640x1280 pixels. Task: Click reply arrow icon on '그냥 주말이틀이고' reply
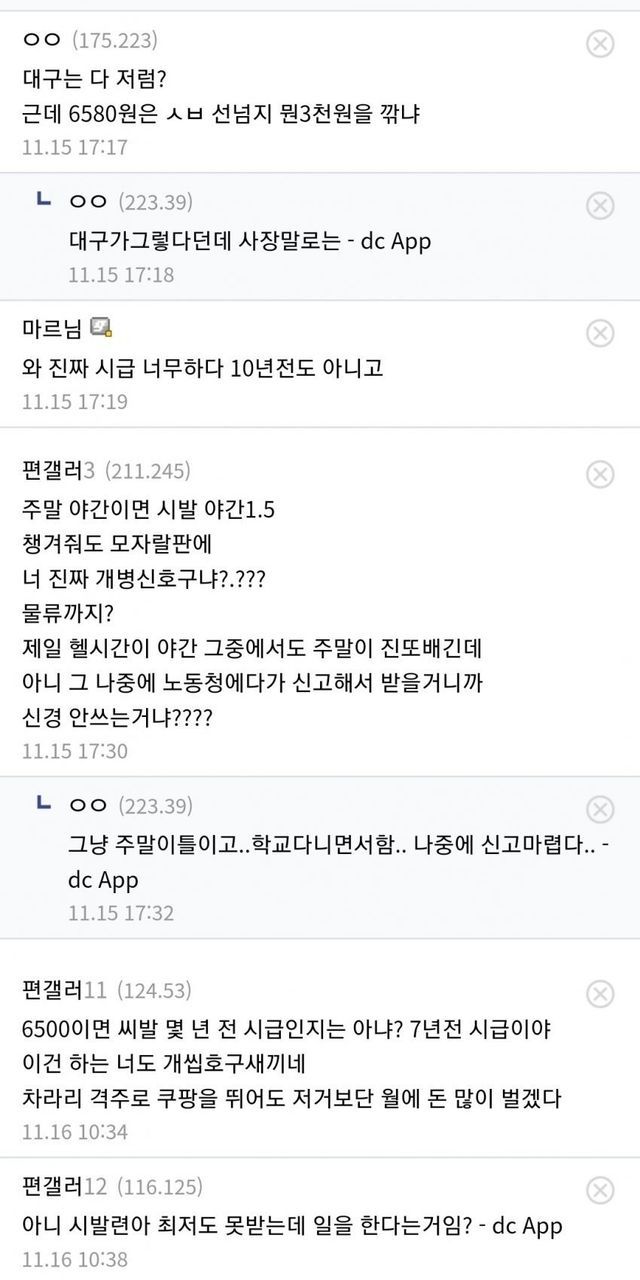pyautogui.click(x=44, y=804)
